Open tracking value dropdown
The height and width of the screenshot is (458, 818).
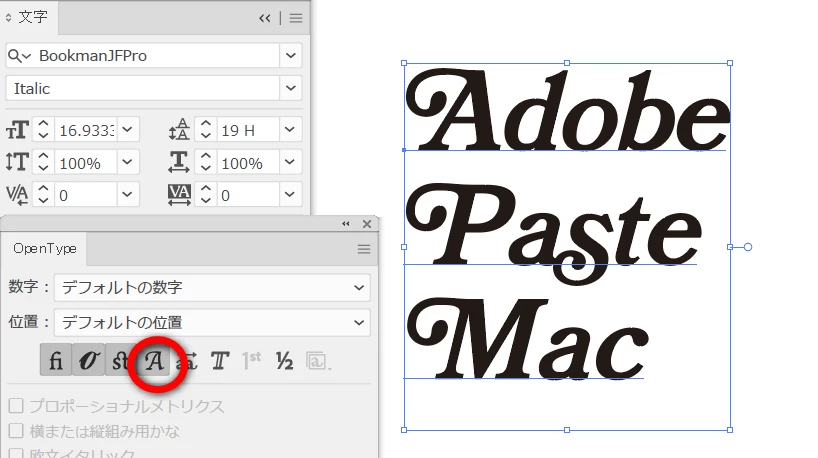point(290,195)
